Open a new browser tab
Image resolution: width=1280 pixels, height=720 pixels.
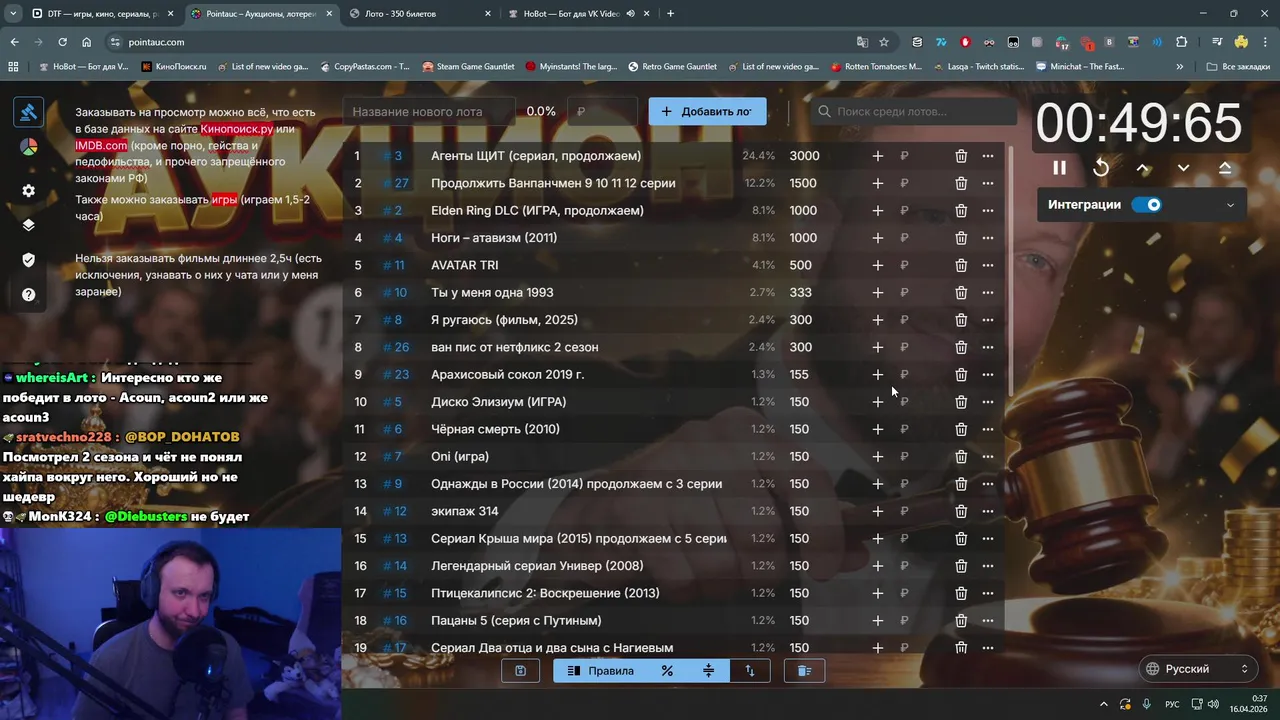point(670,14)
